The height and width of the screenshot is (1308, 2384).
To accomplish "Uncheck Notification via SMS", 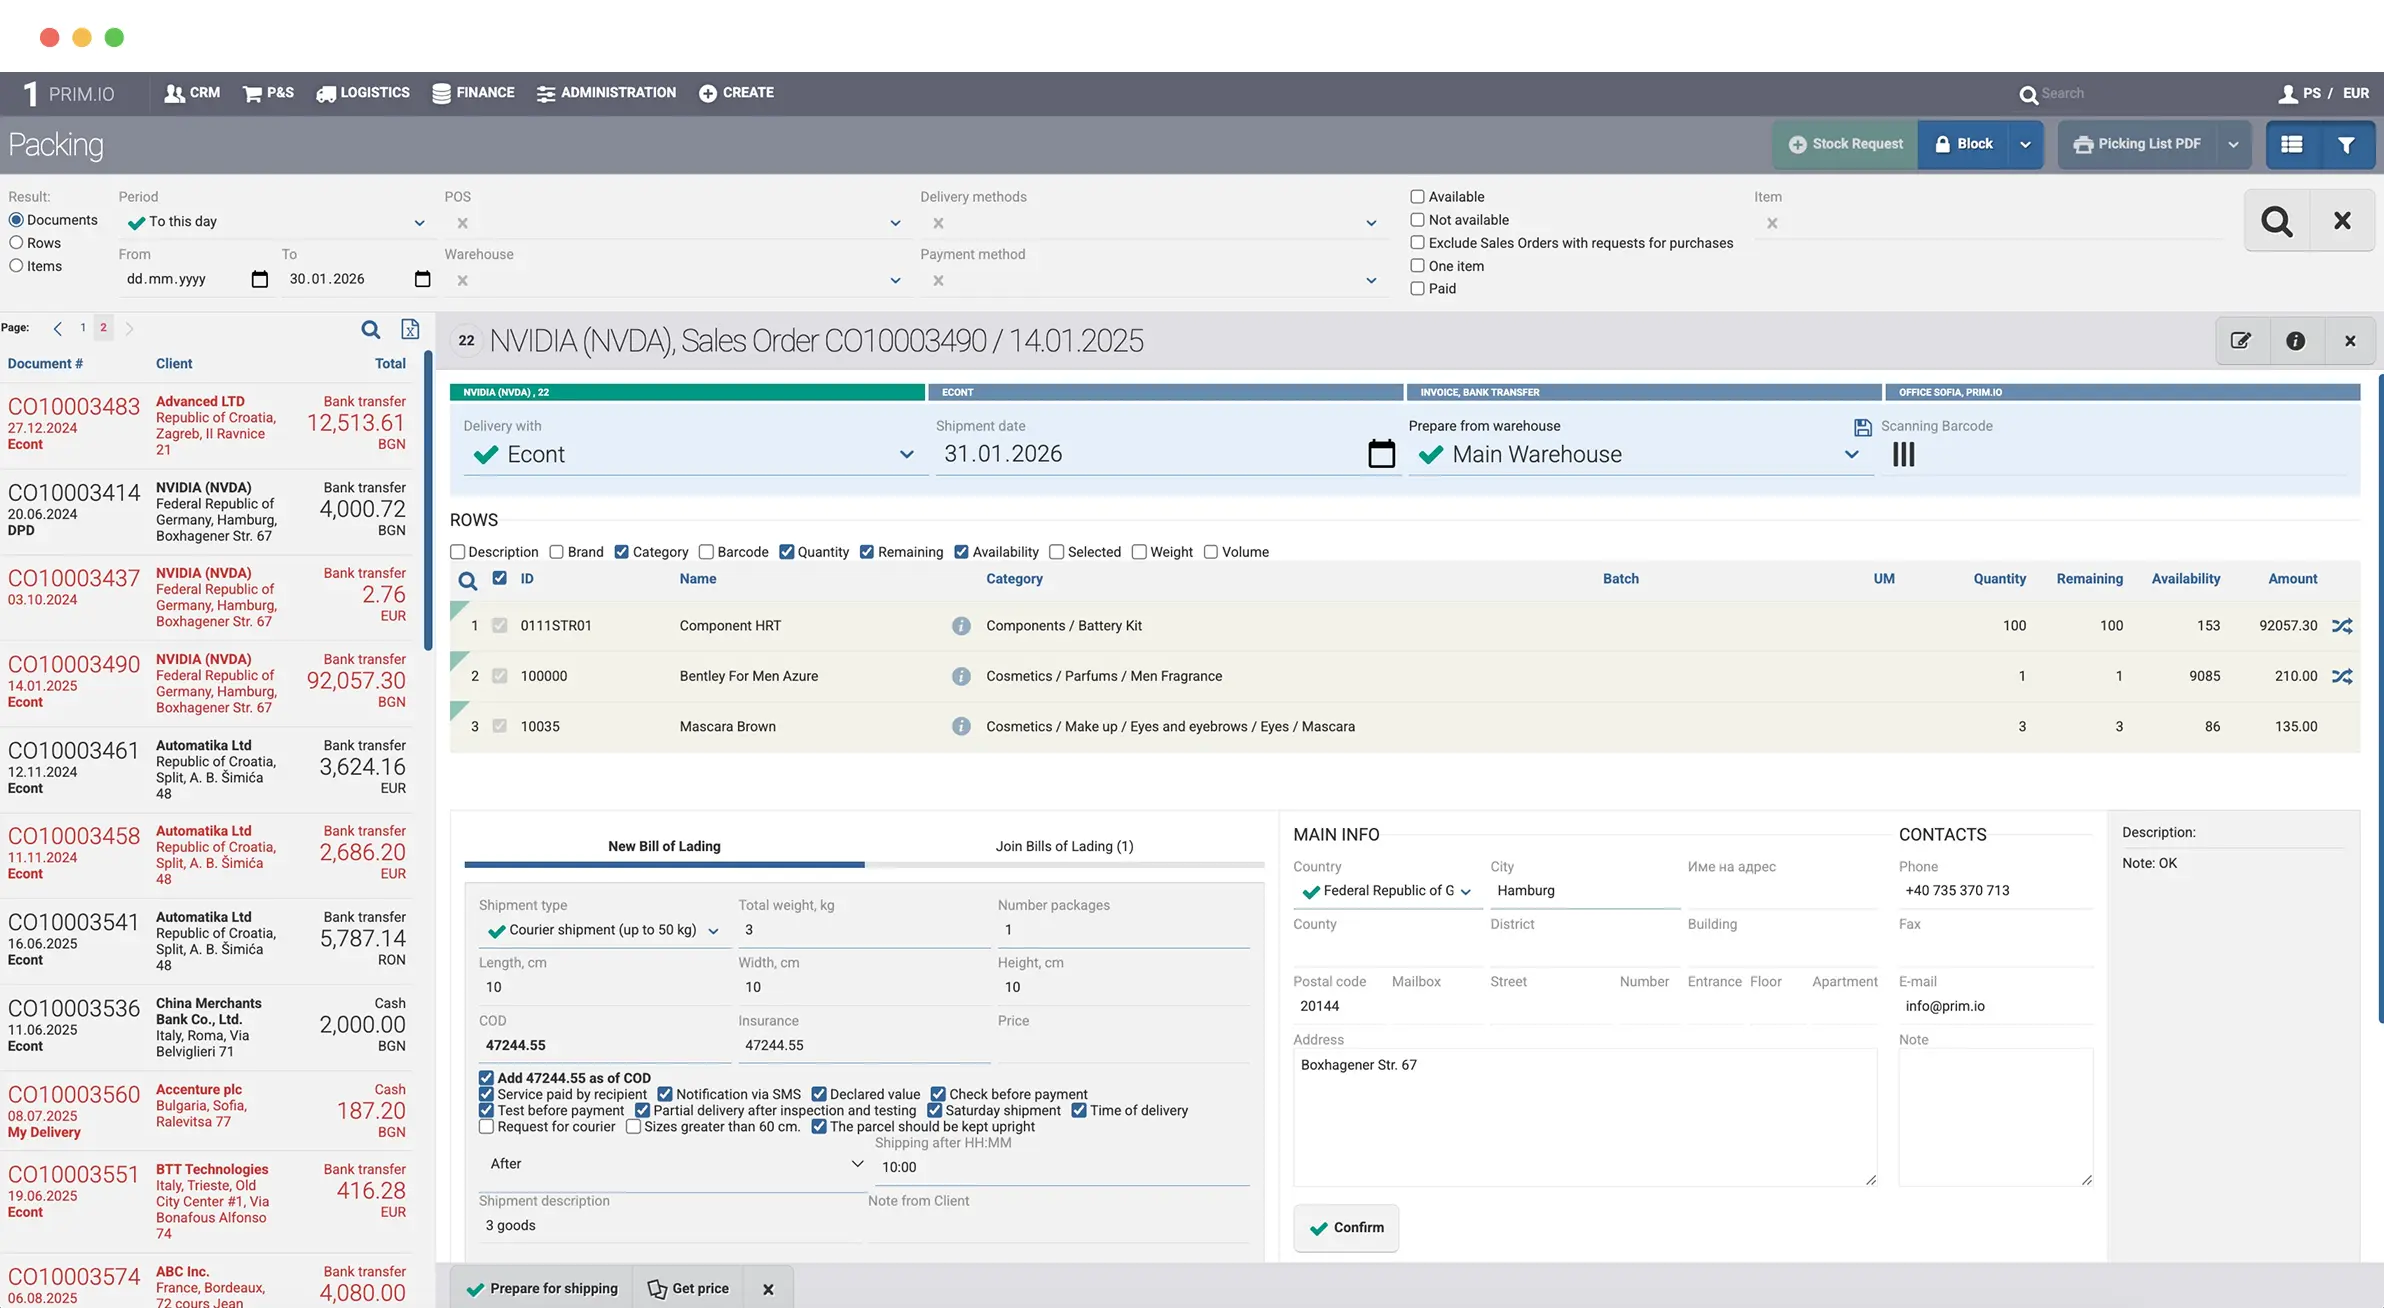I will (x=665, y=1095).
